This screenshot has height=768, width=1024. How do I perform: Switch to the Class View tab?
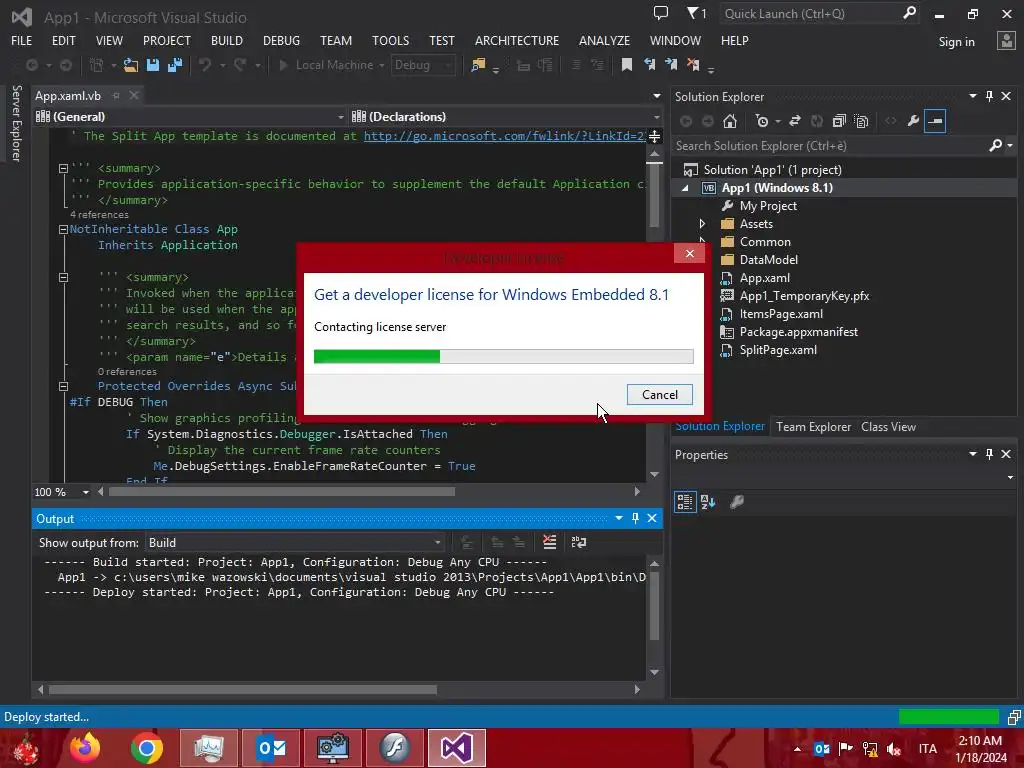888,426
